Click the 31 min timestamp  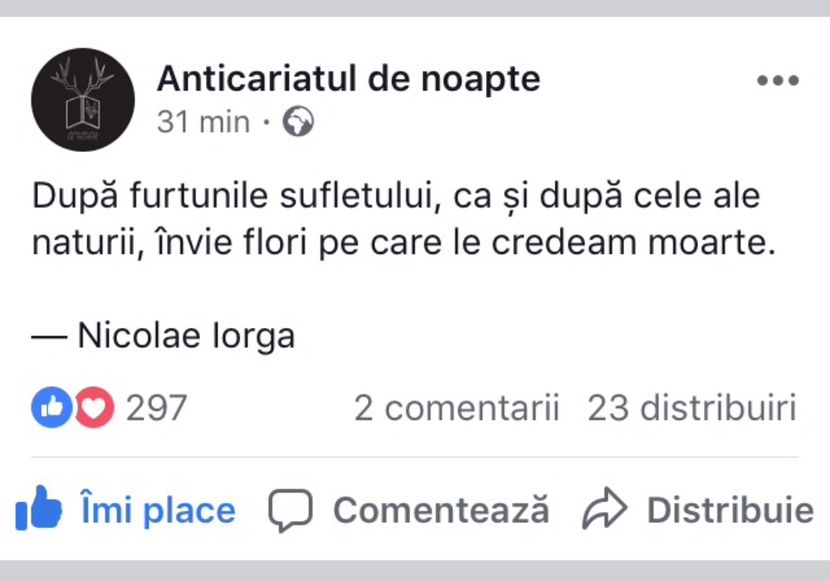(203, 123)
